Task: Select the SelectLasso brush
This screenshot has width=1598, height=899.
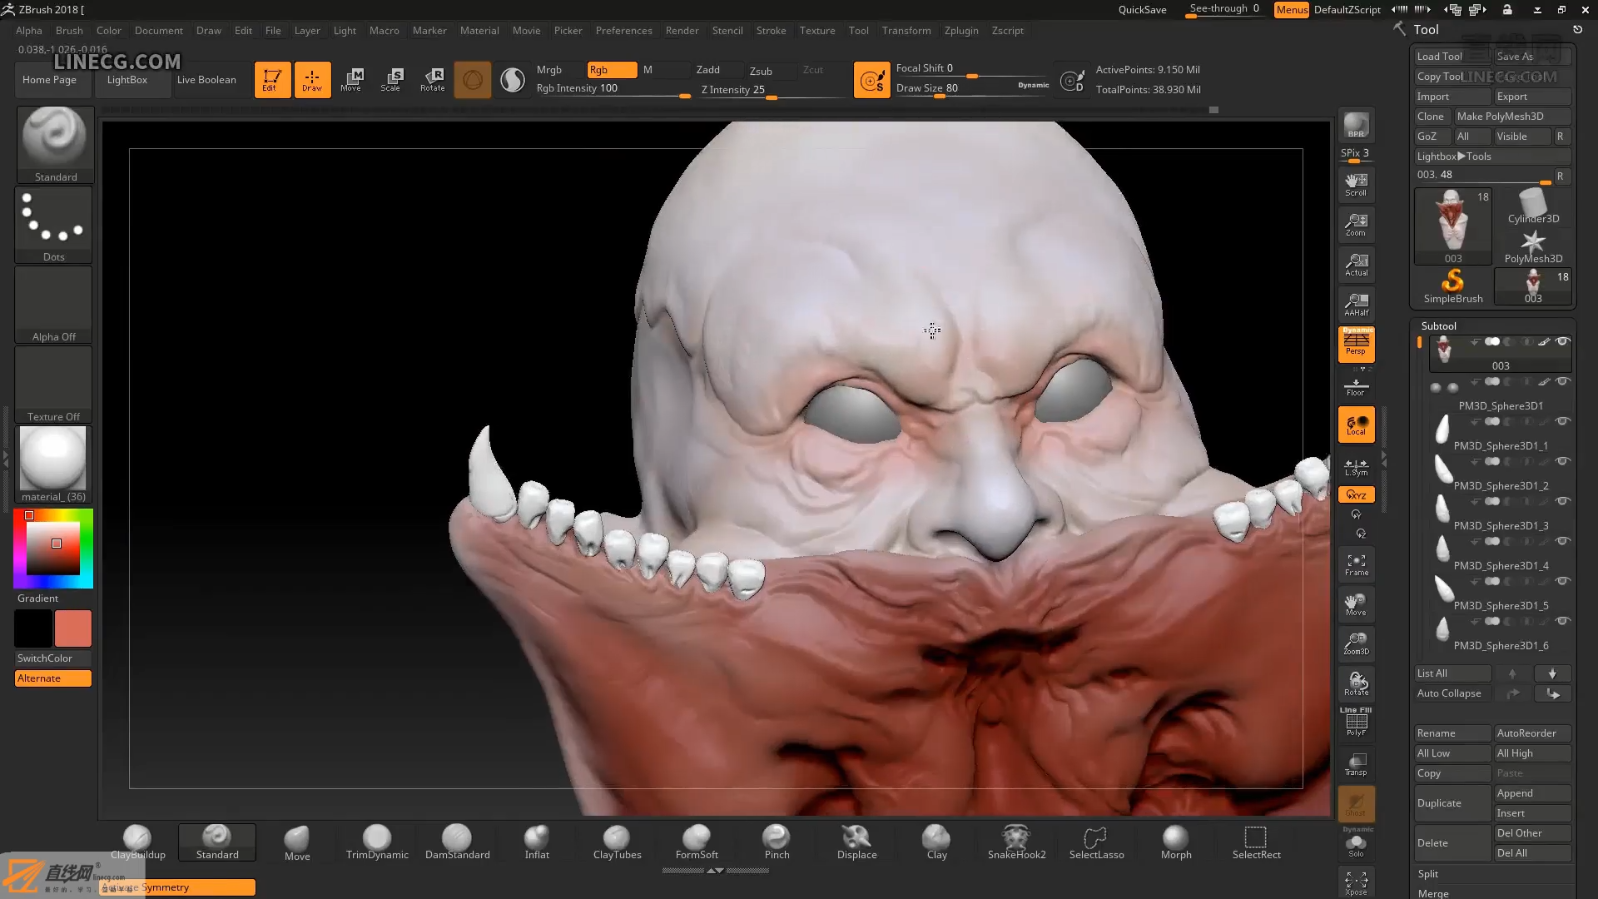Action: 1096,842
